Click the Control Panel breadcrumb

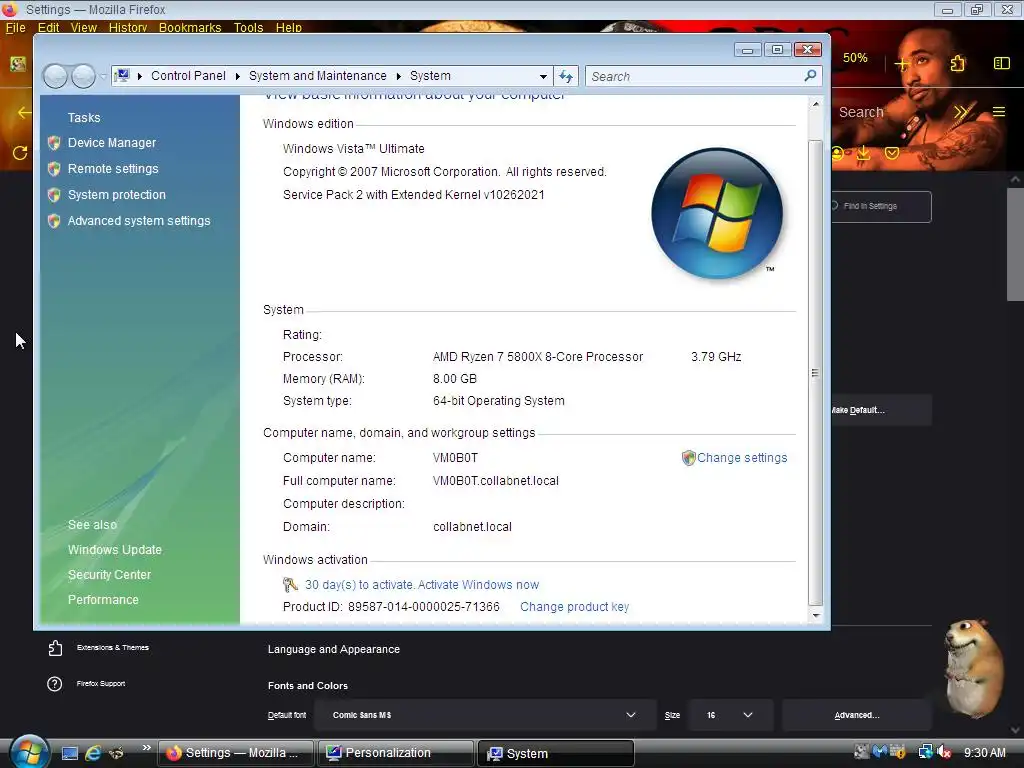[x=188, y=76]
